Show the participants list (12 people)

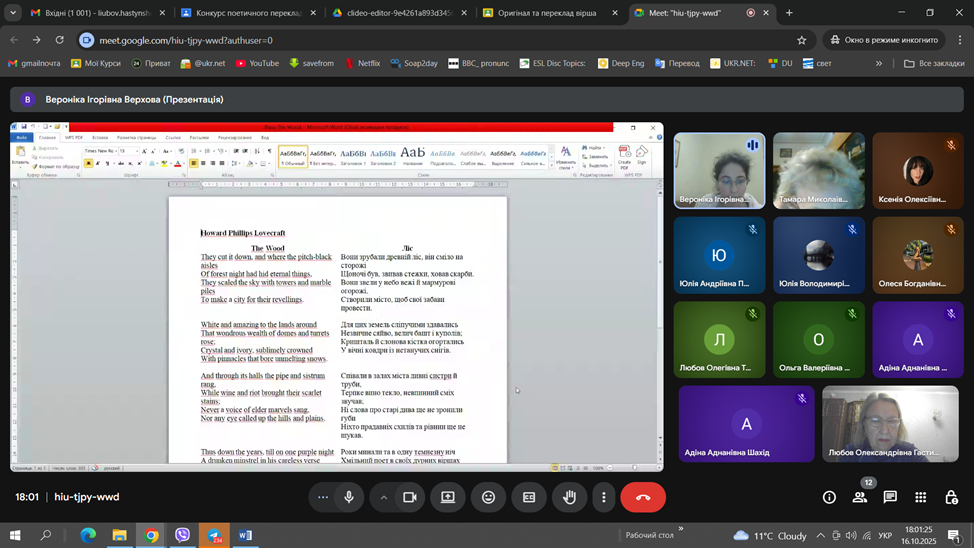[x=860, y=497]
